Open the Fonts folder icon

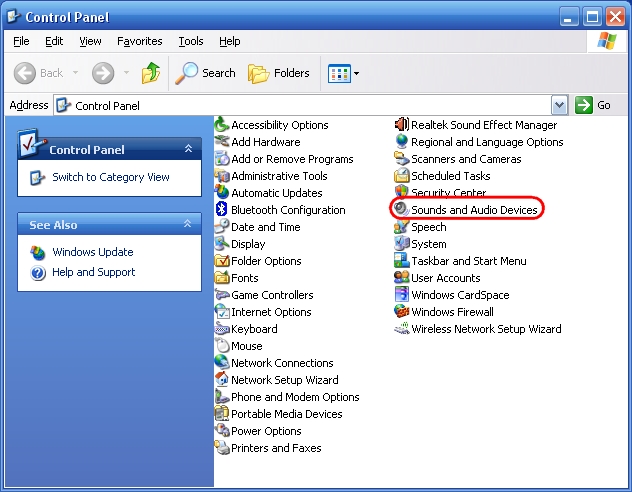(x=222, y=278)
